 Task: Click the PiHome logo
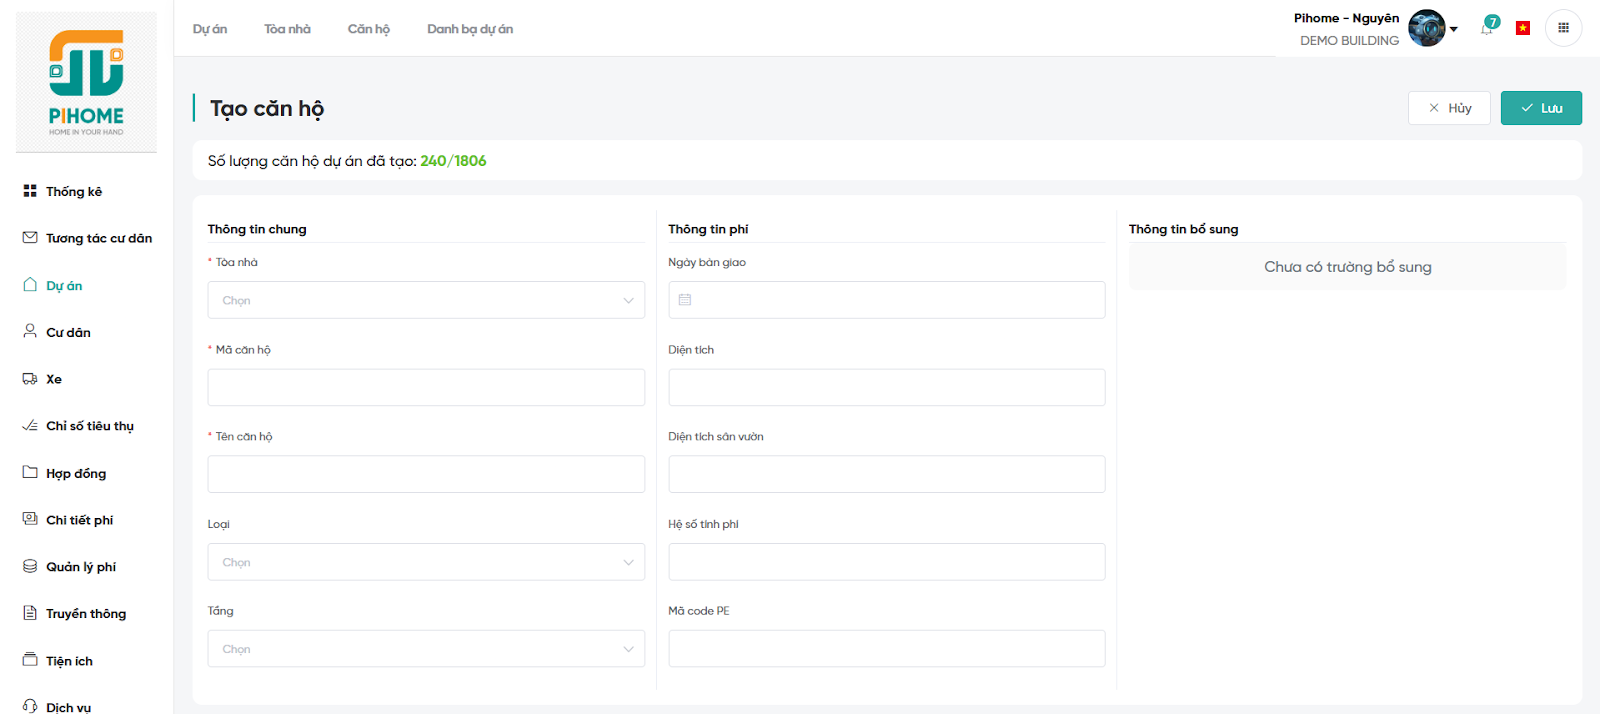click(86, 82)
